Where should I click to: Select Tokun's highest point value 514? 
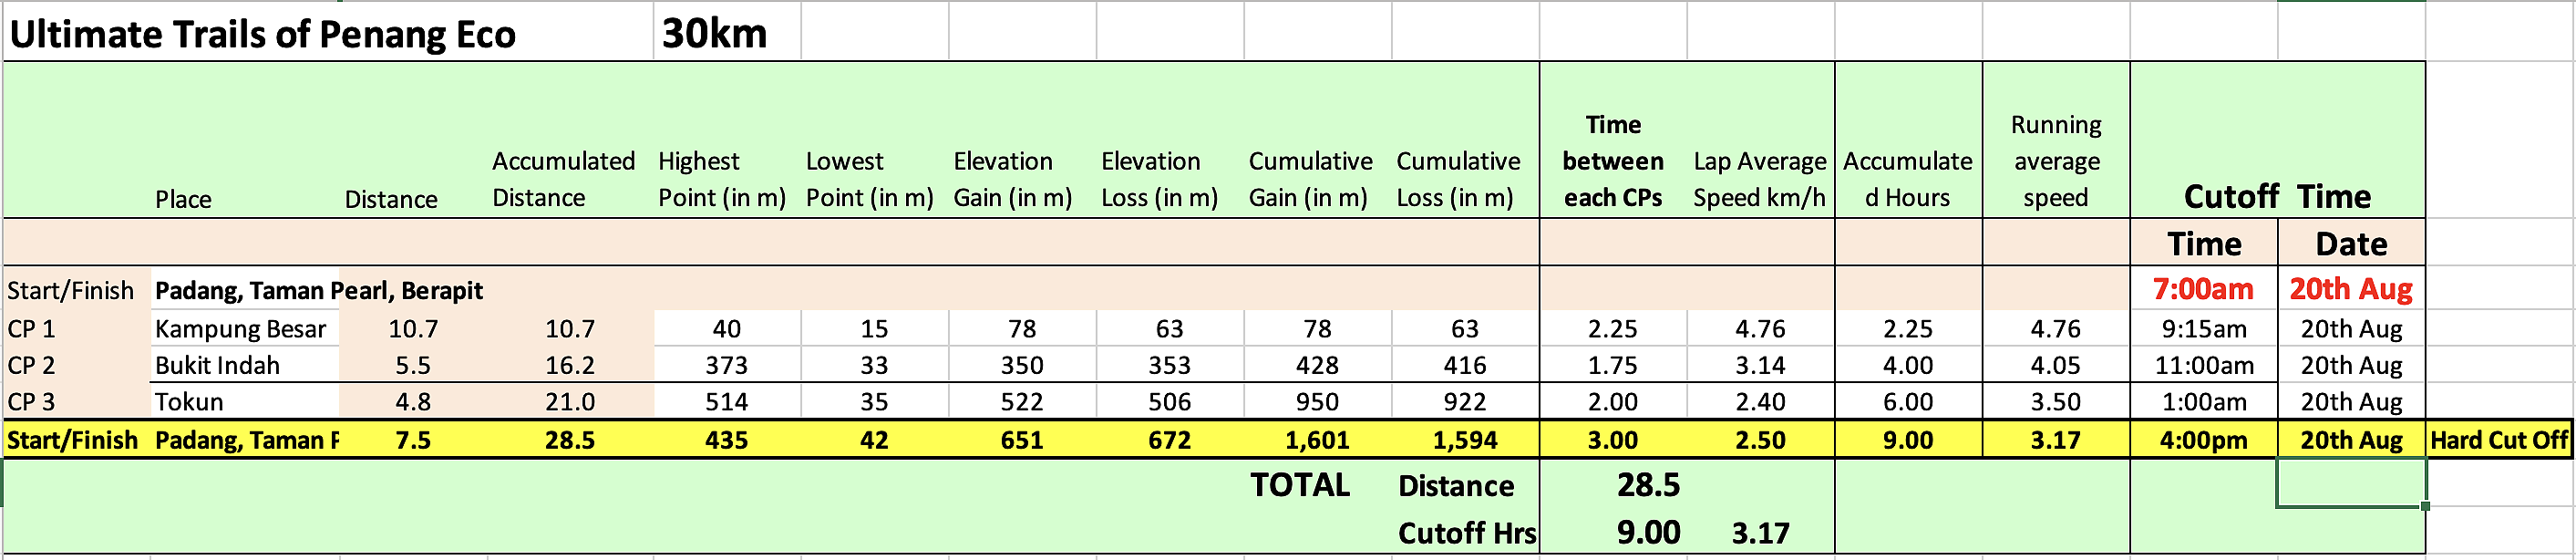coord(726,402)
